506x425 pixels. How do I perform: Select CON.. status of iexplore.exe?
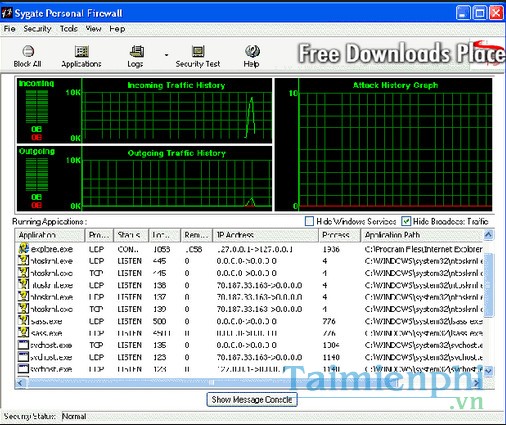128,249
